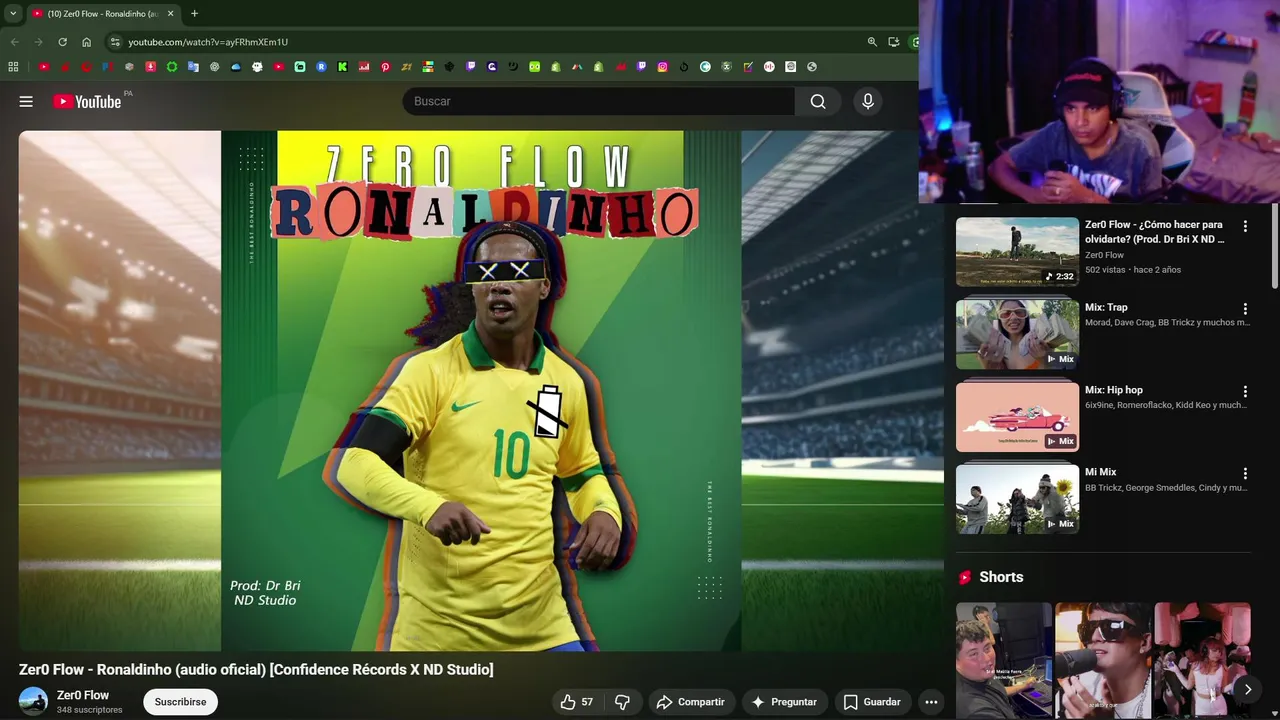The width and height of the screenshot is (1280, 720).
Task: Click 502 vistas · hace 2 años text
Action: (x=1133, y=270)
